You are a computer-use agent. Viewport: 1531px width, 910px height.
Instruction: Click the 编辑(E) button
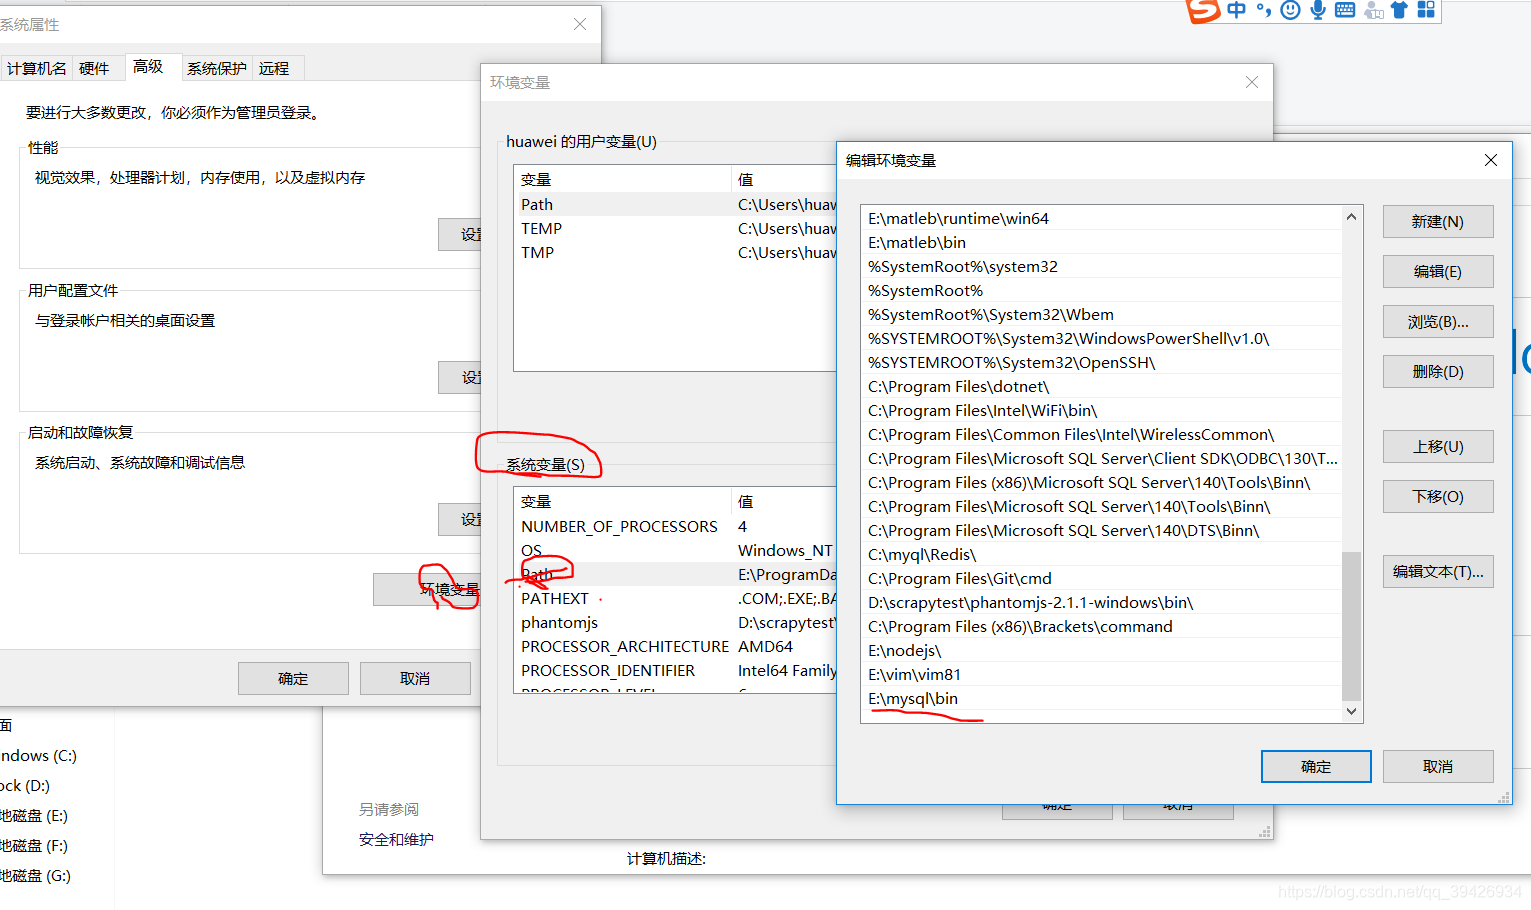coord(1438,272)
